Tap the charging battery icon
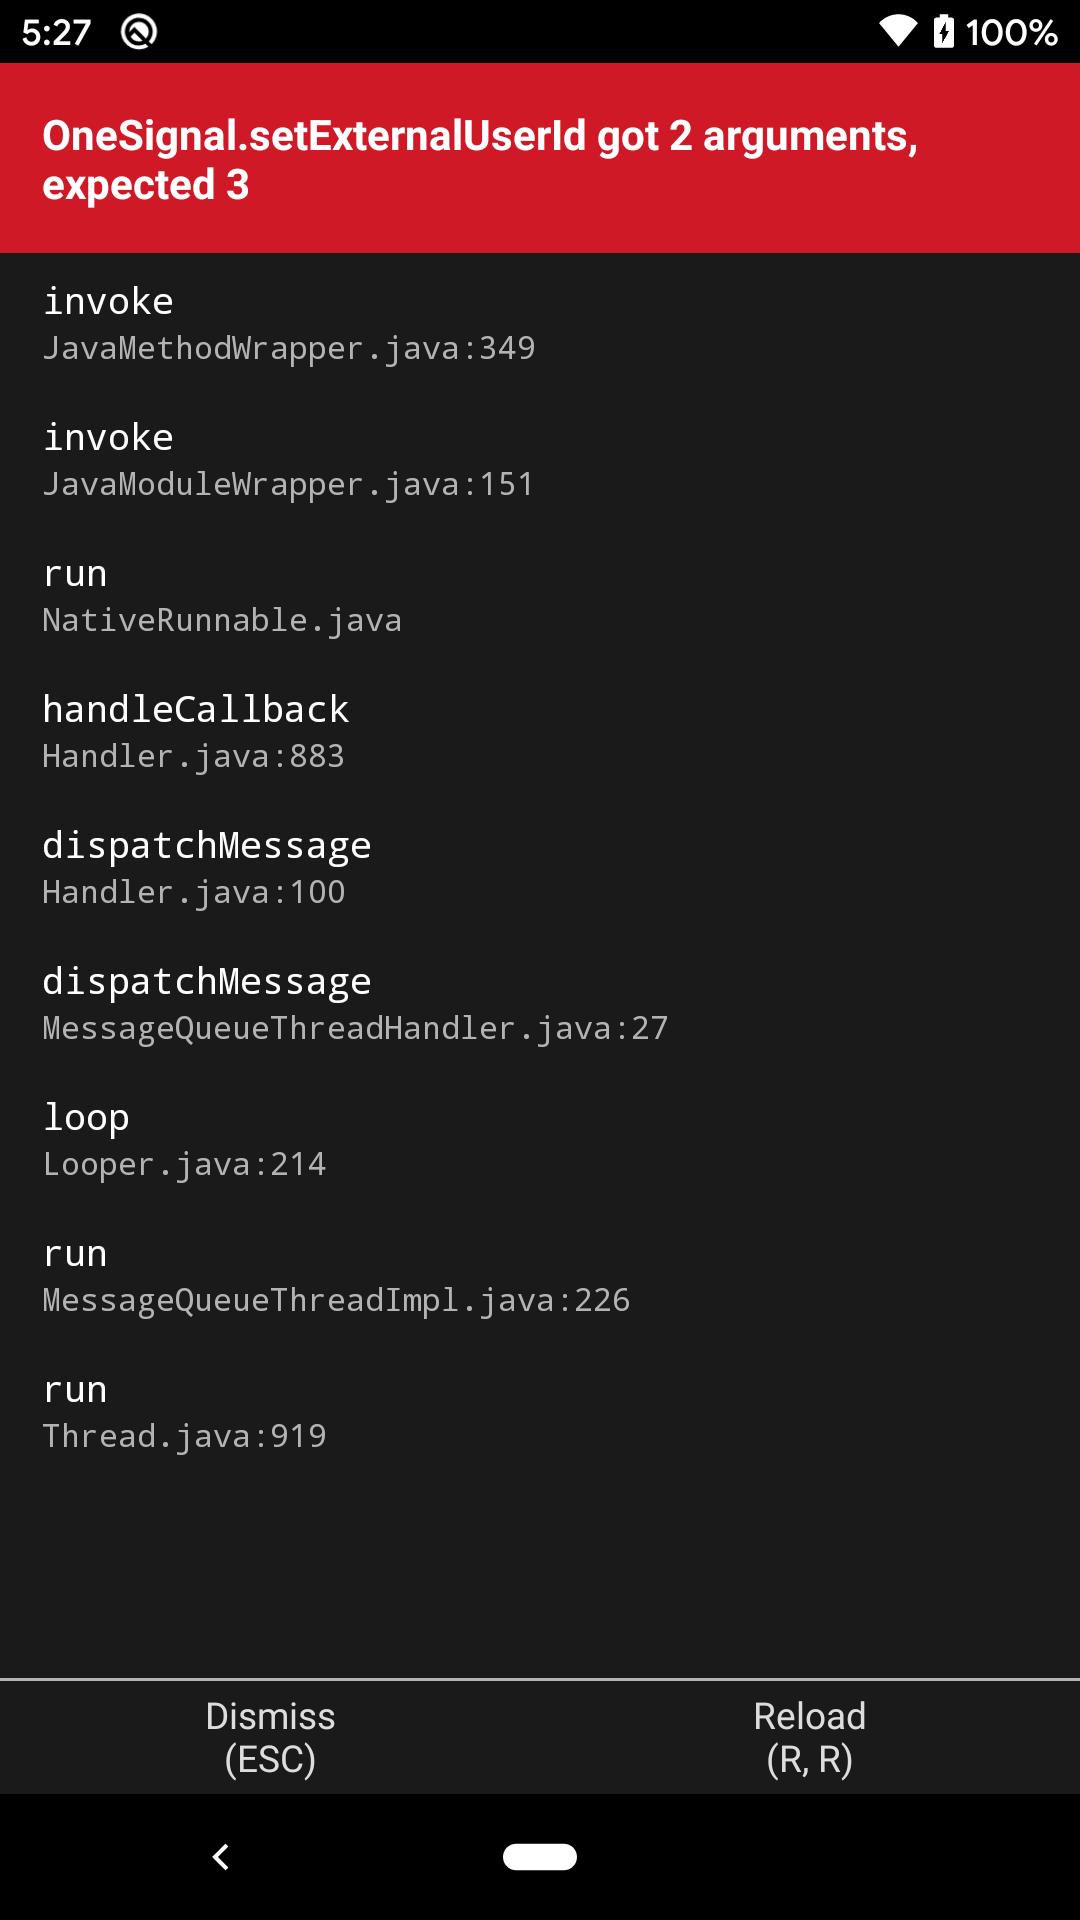Screen dimensions: 1080x1920 pyautogui.click(x=945, y=32)
